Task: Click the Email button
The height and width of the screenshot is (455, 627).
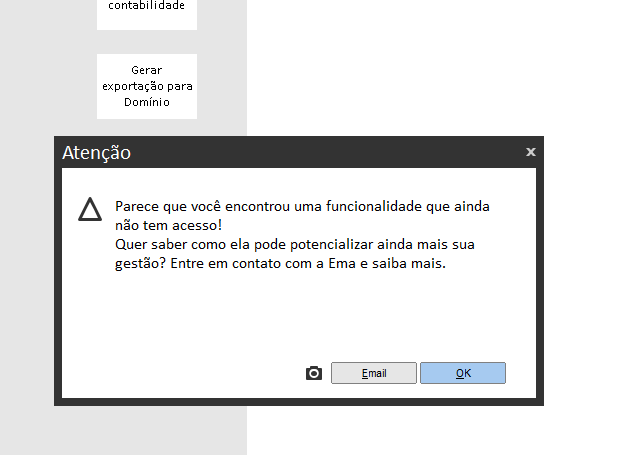Action: [x=374, y=373]
